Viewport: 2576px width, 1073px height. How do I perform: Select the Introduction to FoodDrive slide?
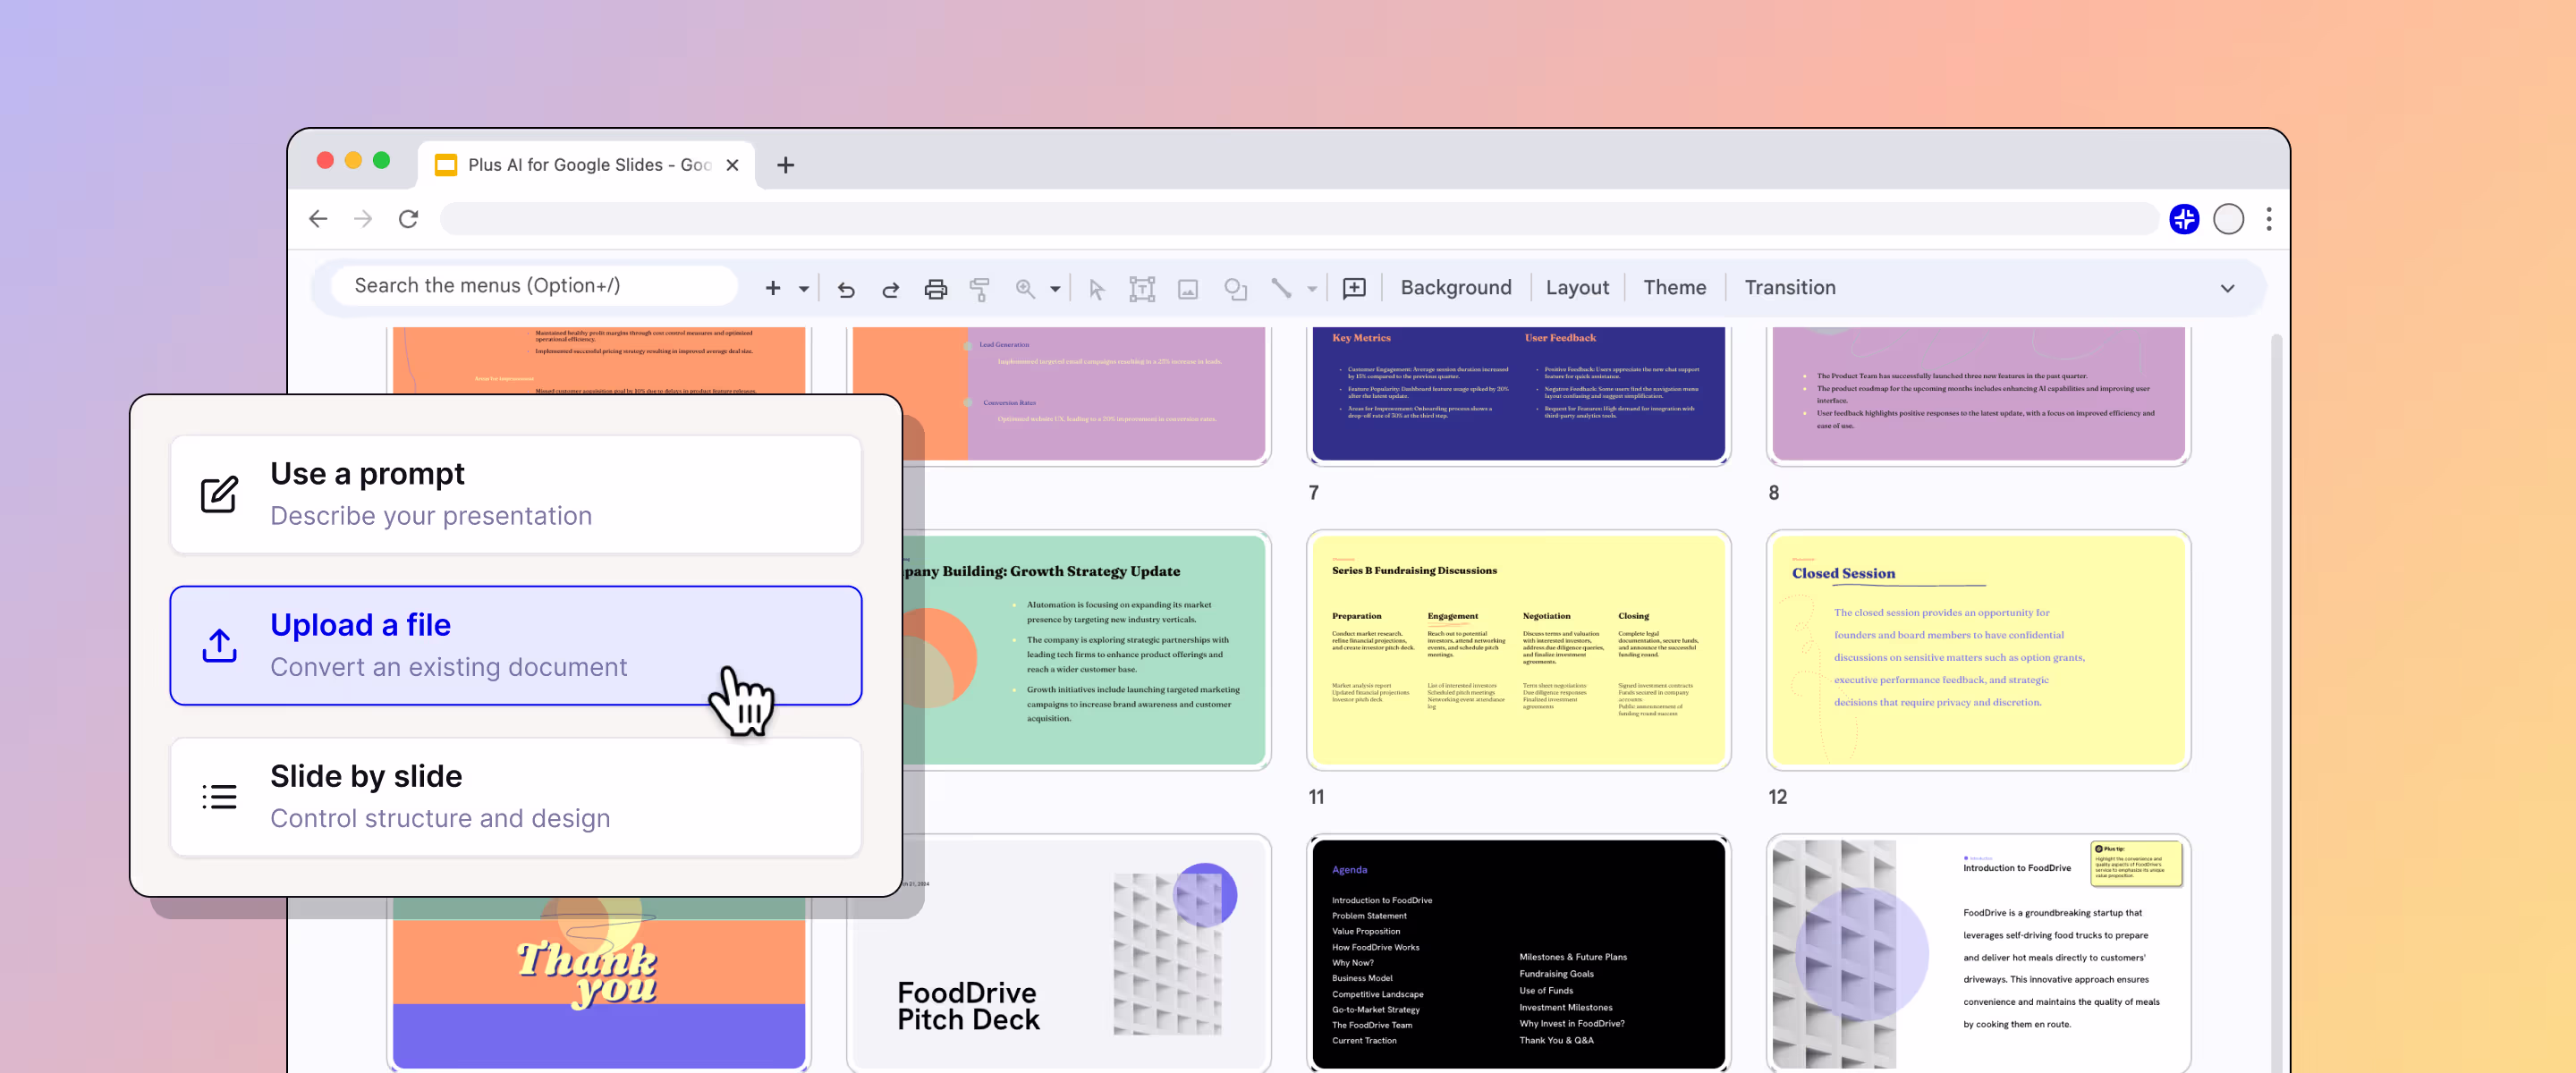1978,954
